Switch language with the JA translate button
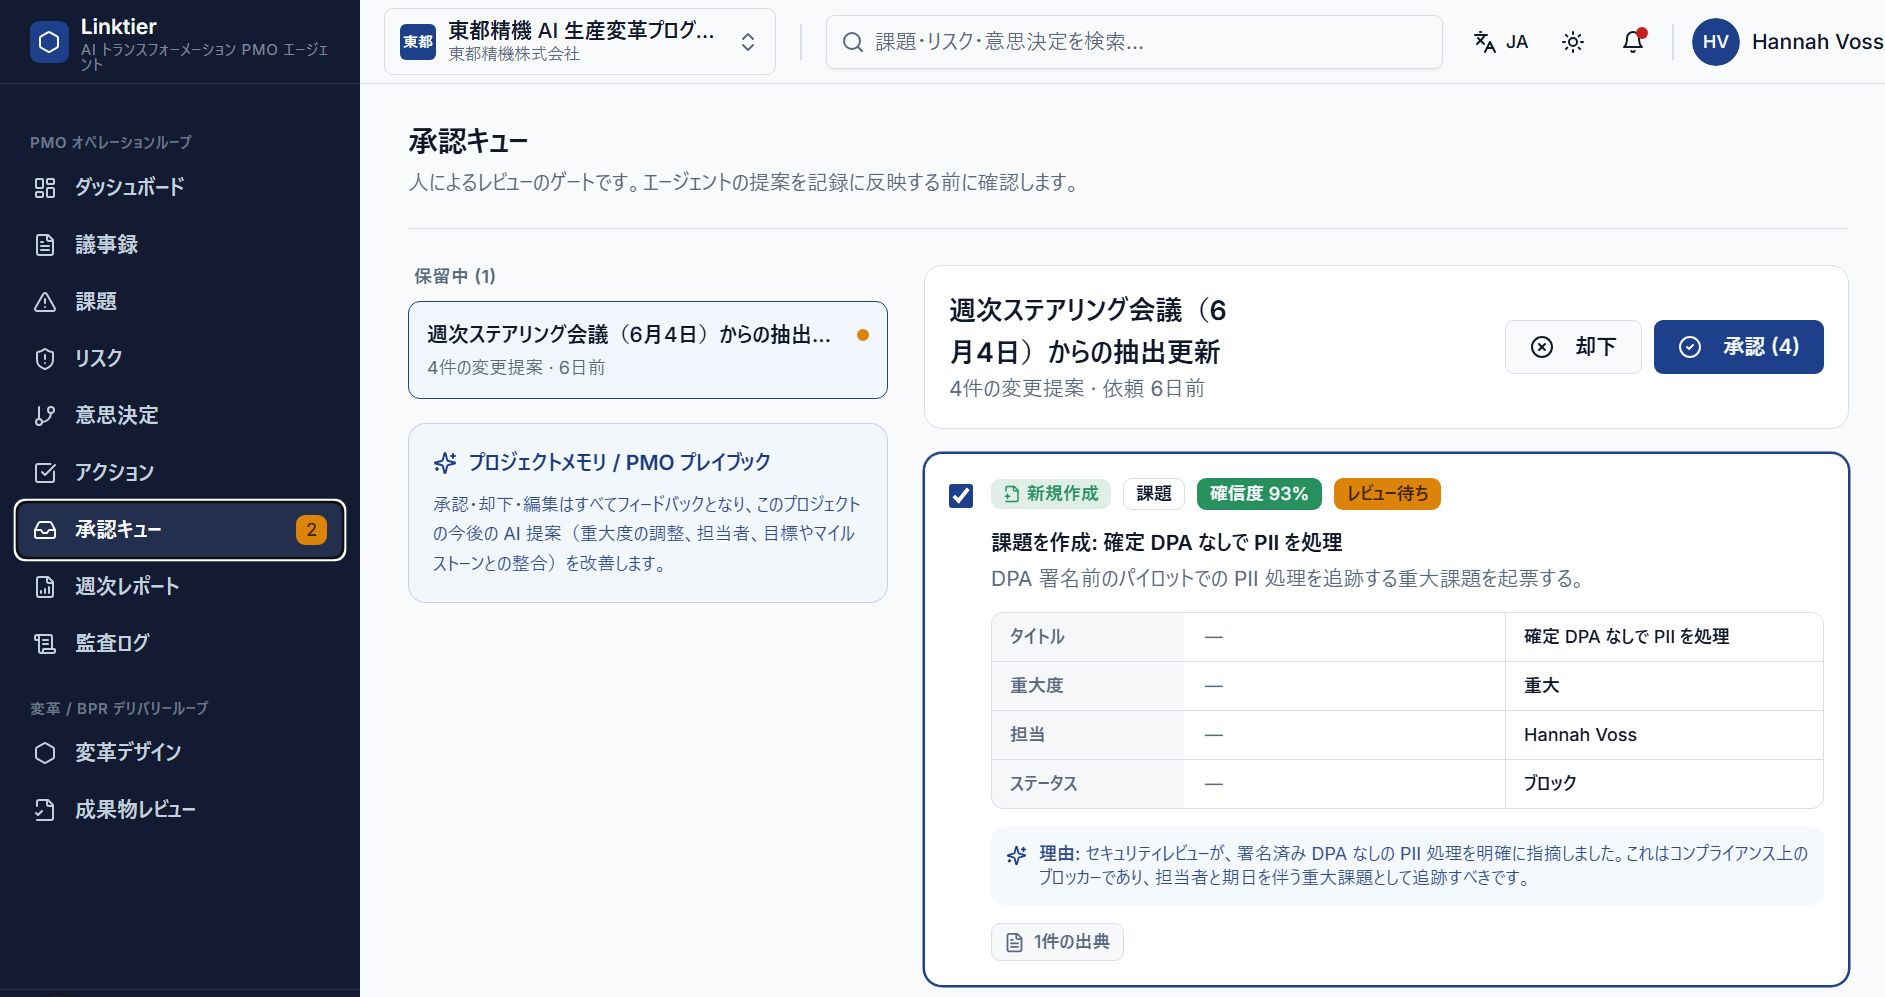The image size is (1885, 997). click(x=1501, y=42)
